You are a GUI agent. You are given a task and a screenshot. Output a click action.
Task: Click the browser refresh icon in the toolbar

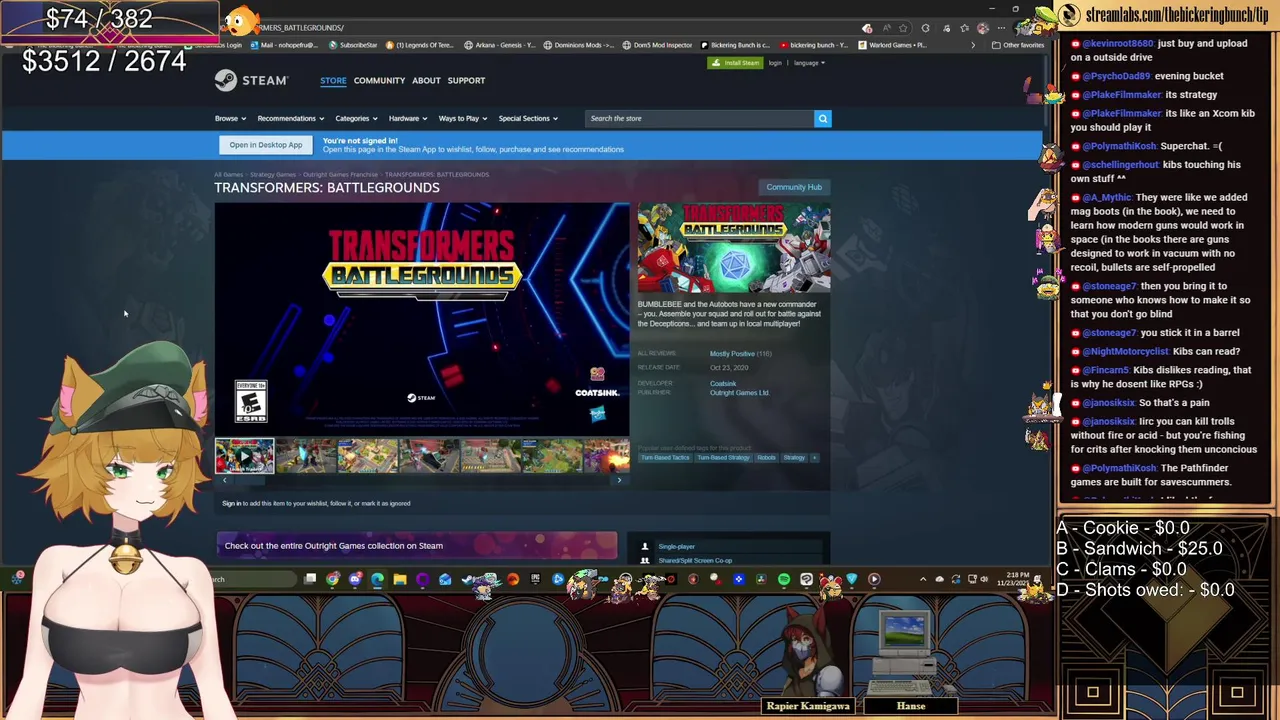[925, 28]
